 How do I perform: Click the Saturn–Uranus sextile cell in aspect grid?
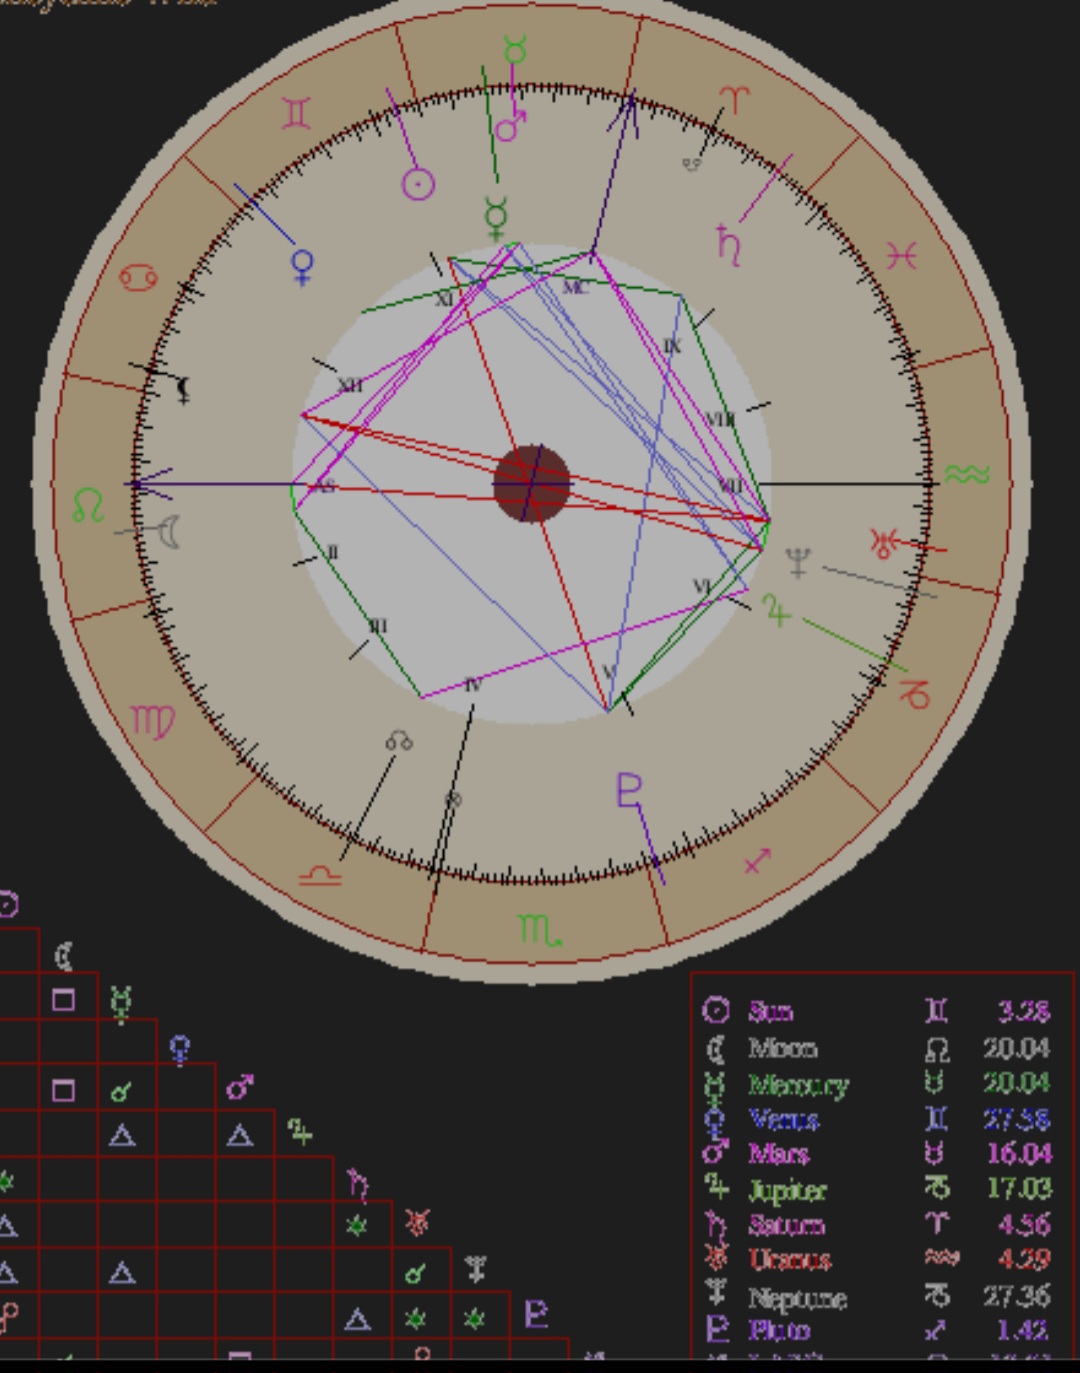(x=358, y=1226)
